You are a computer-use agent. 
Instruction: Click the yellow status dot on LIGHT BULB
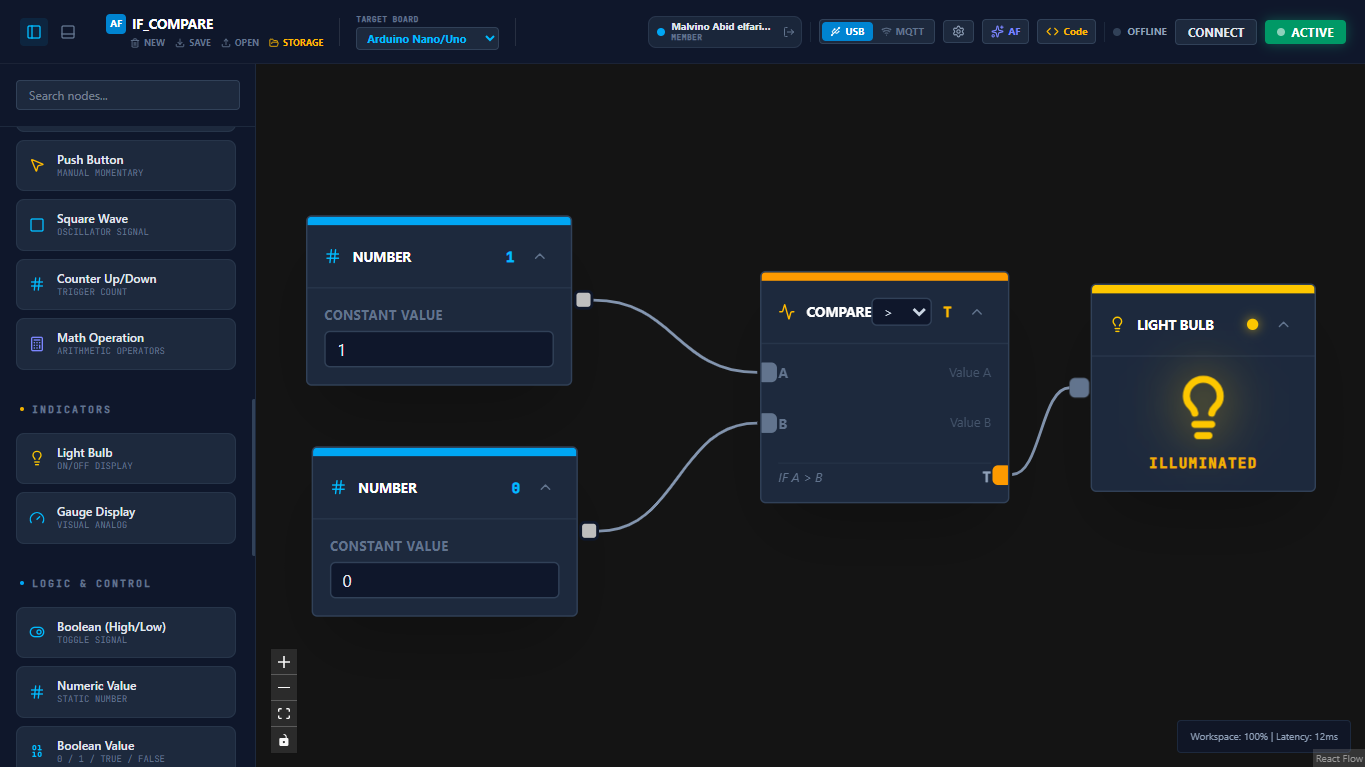point(1252,325)
